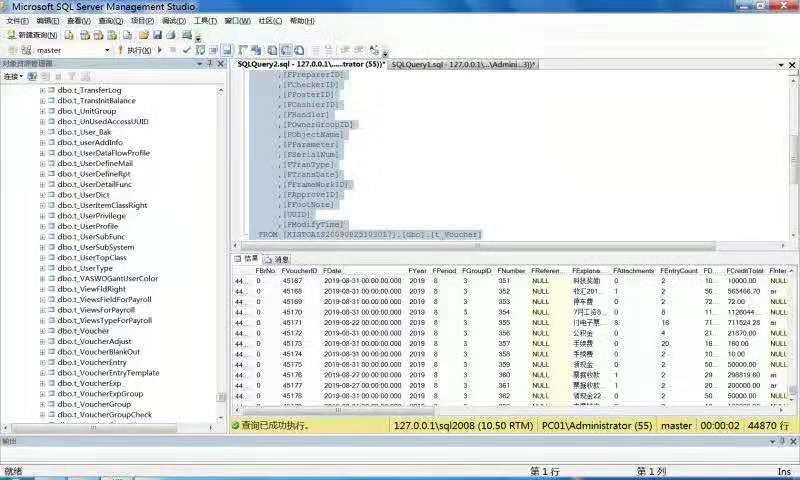Open the Query (查询) menu
The width and height of the screenshot is (800, 480).
pos(110,21)
